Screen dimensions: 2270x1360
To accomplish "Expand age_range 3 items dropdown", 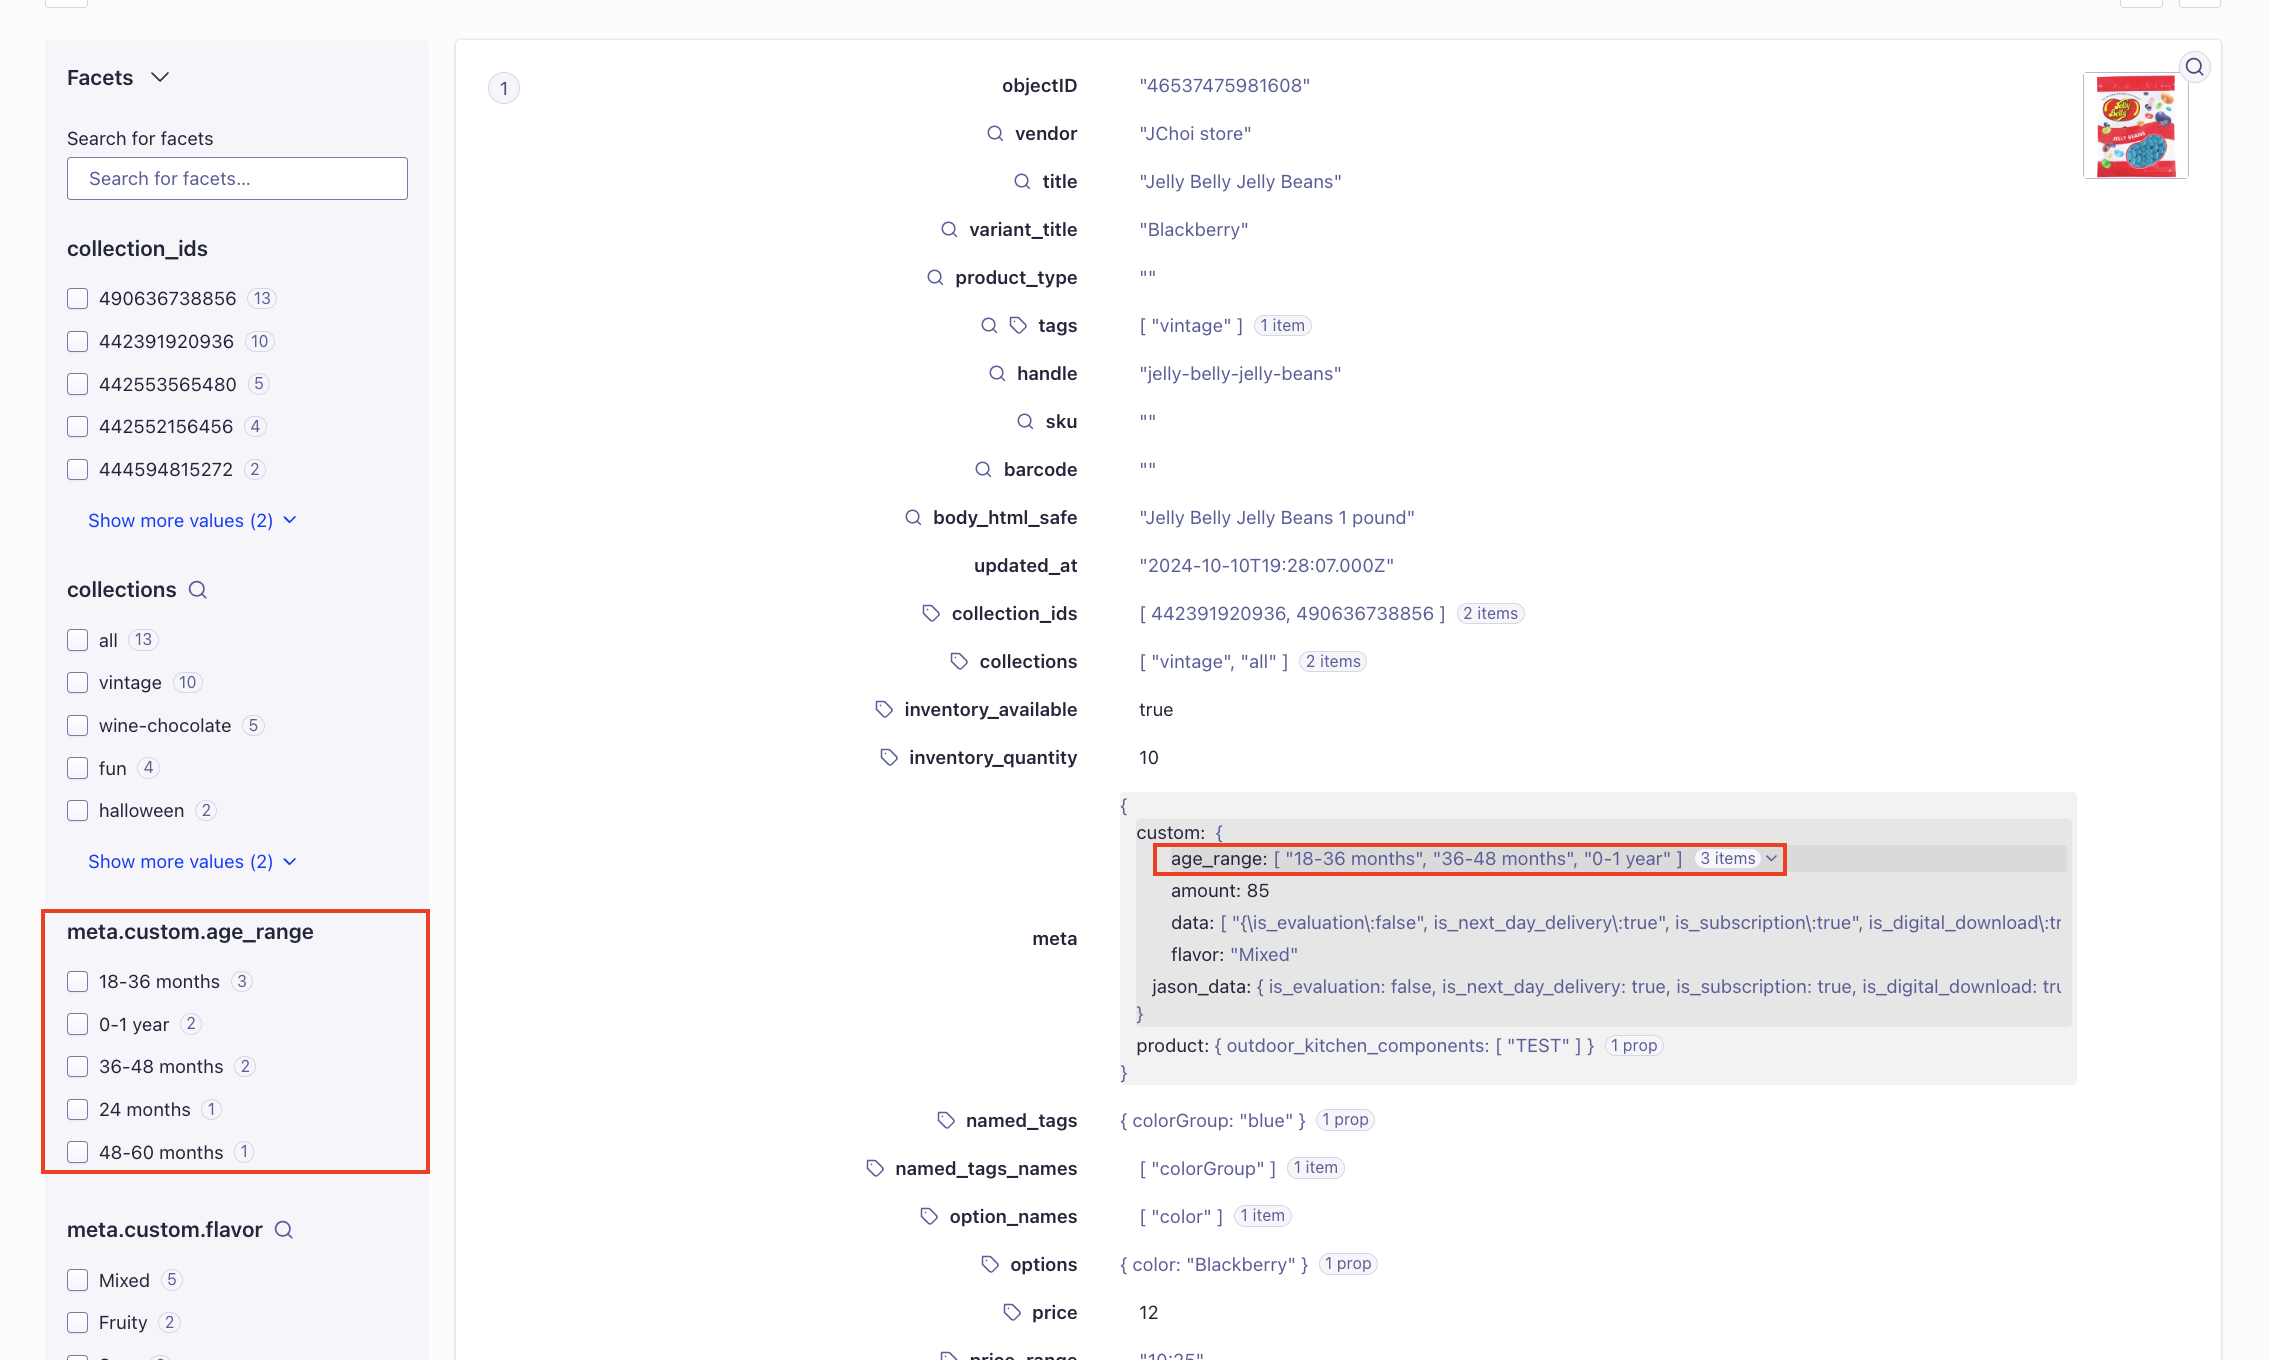I will pyautogui.click(x=1738, y=858).
